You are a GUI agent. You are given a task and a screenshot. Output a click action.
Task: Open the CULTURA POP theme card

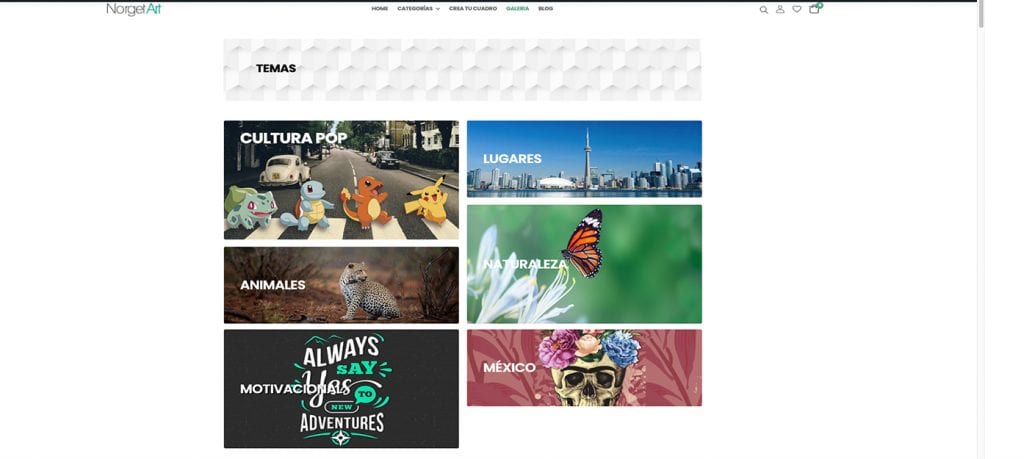341,180
